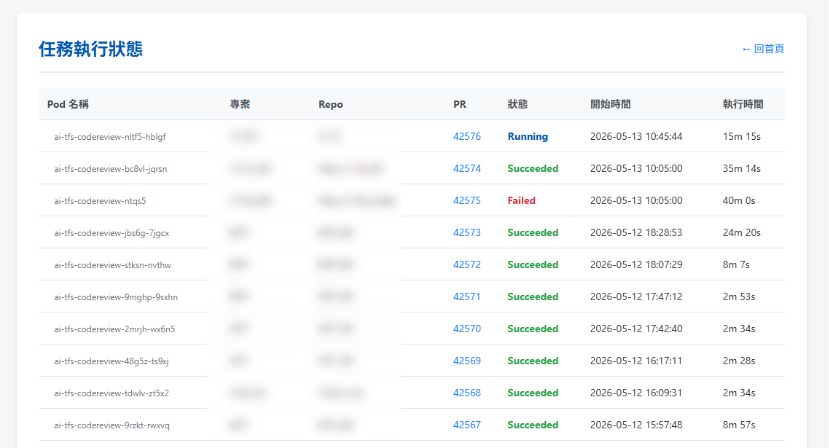Click duration 8m 7s
The height and width of the screenshot is (448, 829).
(x=736, y=264)
